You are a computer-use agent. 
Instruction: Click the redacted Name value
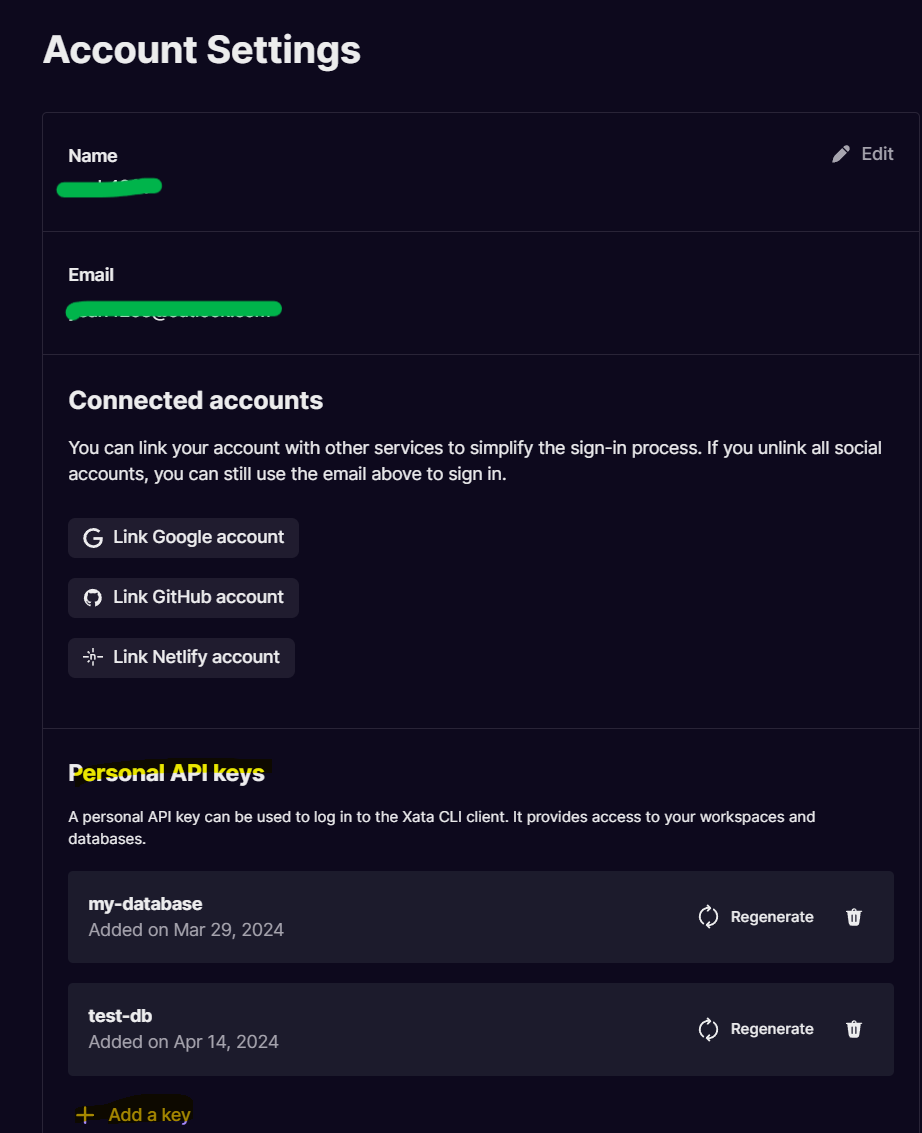(x=110, y=187)
